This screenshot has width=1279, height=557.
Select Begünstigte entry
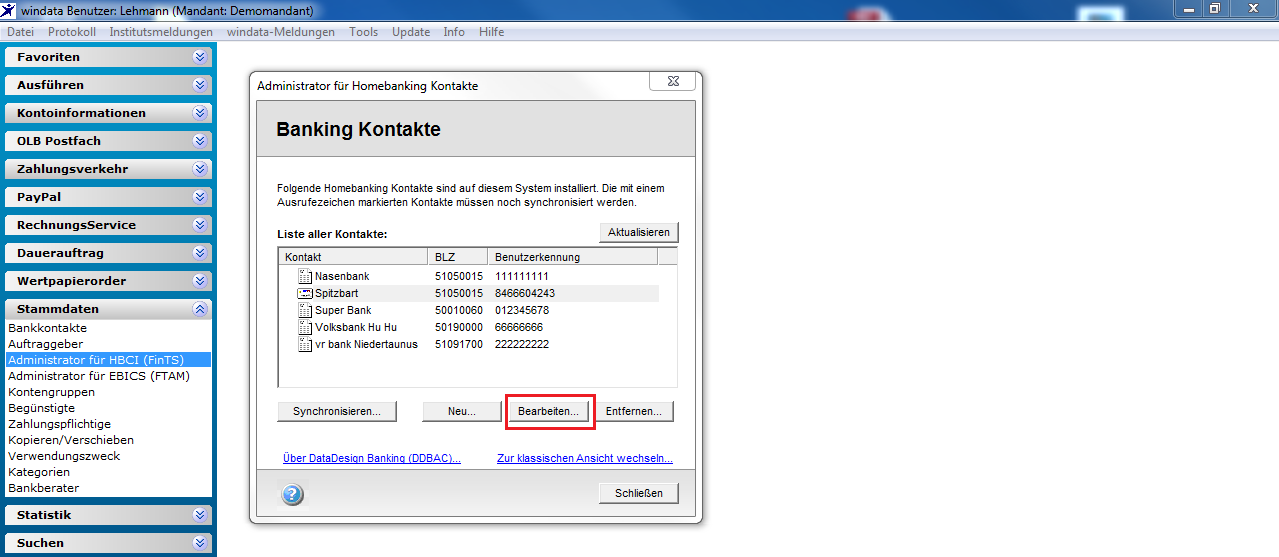point(41,408)
